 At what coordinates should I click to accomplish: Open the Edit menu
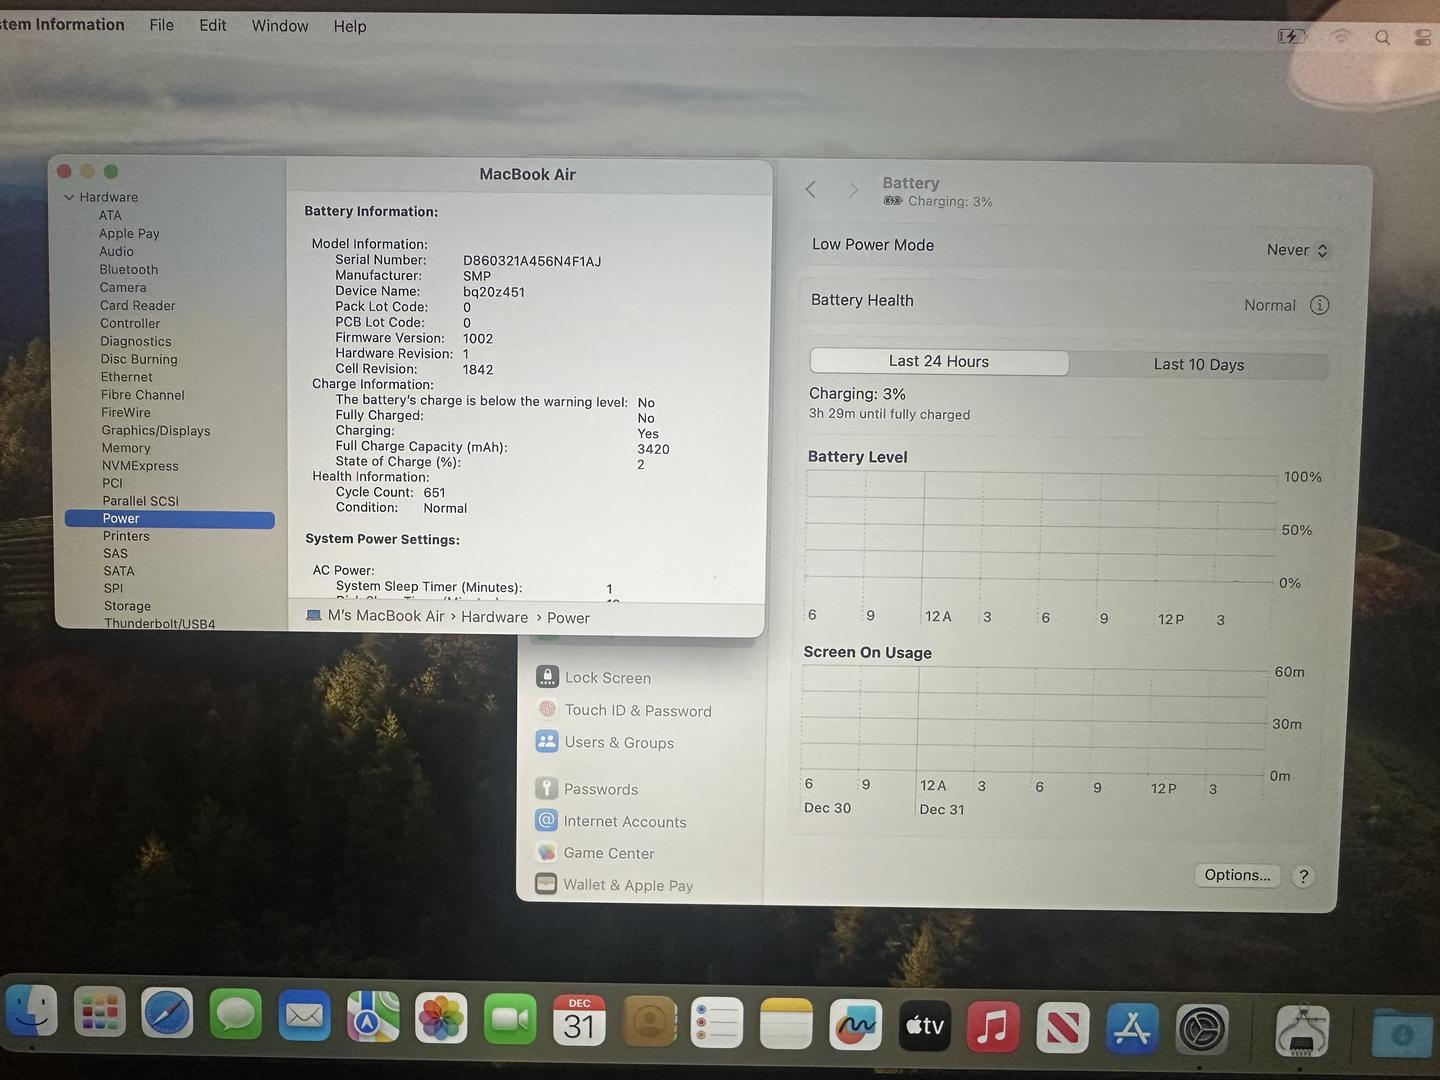(x=212, y=25)
